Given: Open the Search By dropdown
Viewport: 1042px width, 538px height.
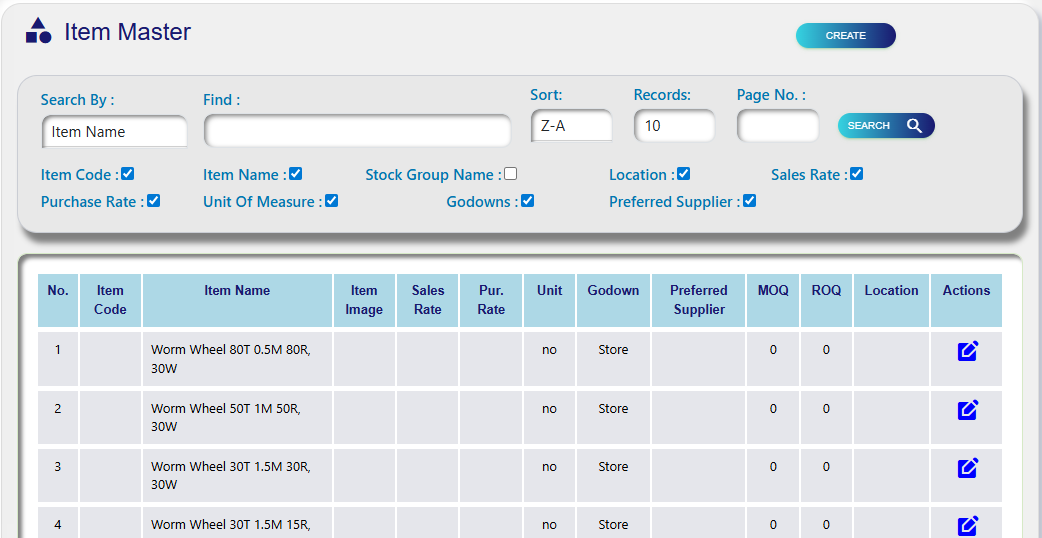Looking at the screenshot, I should (x=115, y=132).
